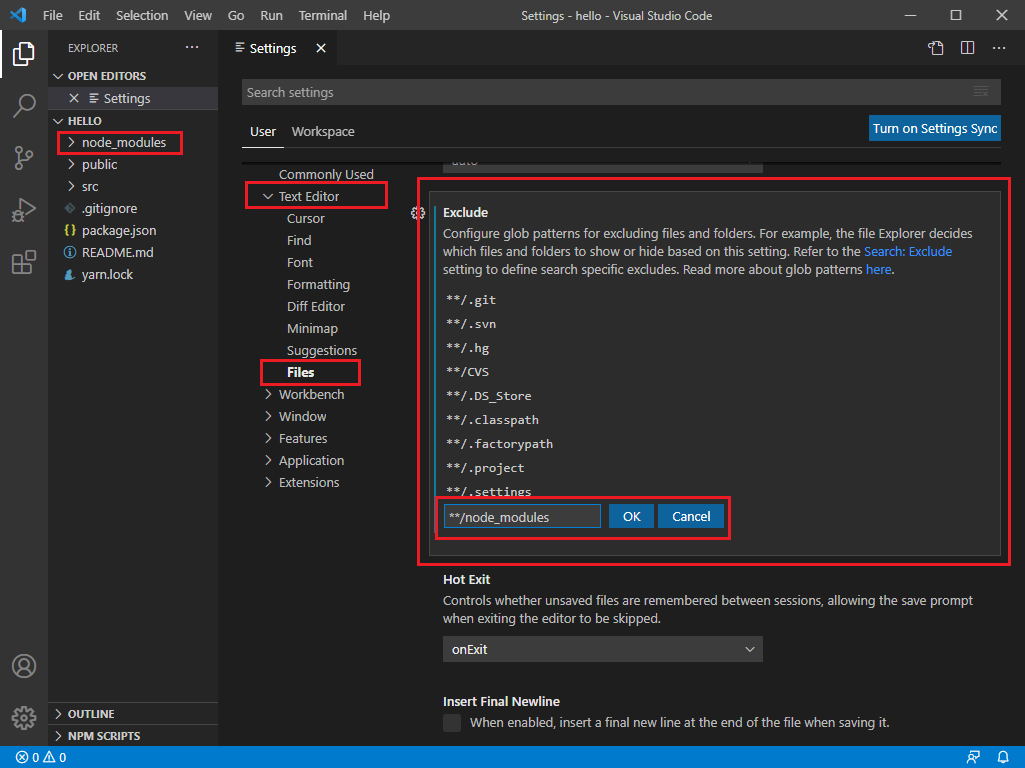Open editor More Actions ellipsis
Screen dimensions: 1025x768
click(x=999, y=48)
